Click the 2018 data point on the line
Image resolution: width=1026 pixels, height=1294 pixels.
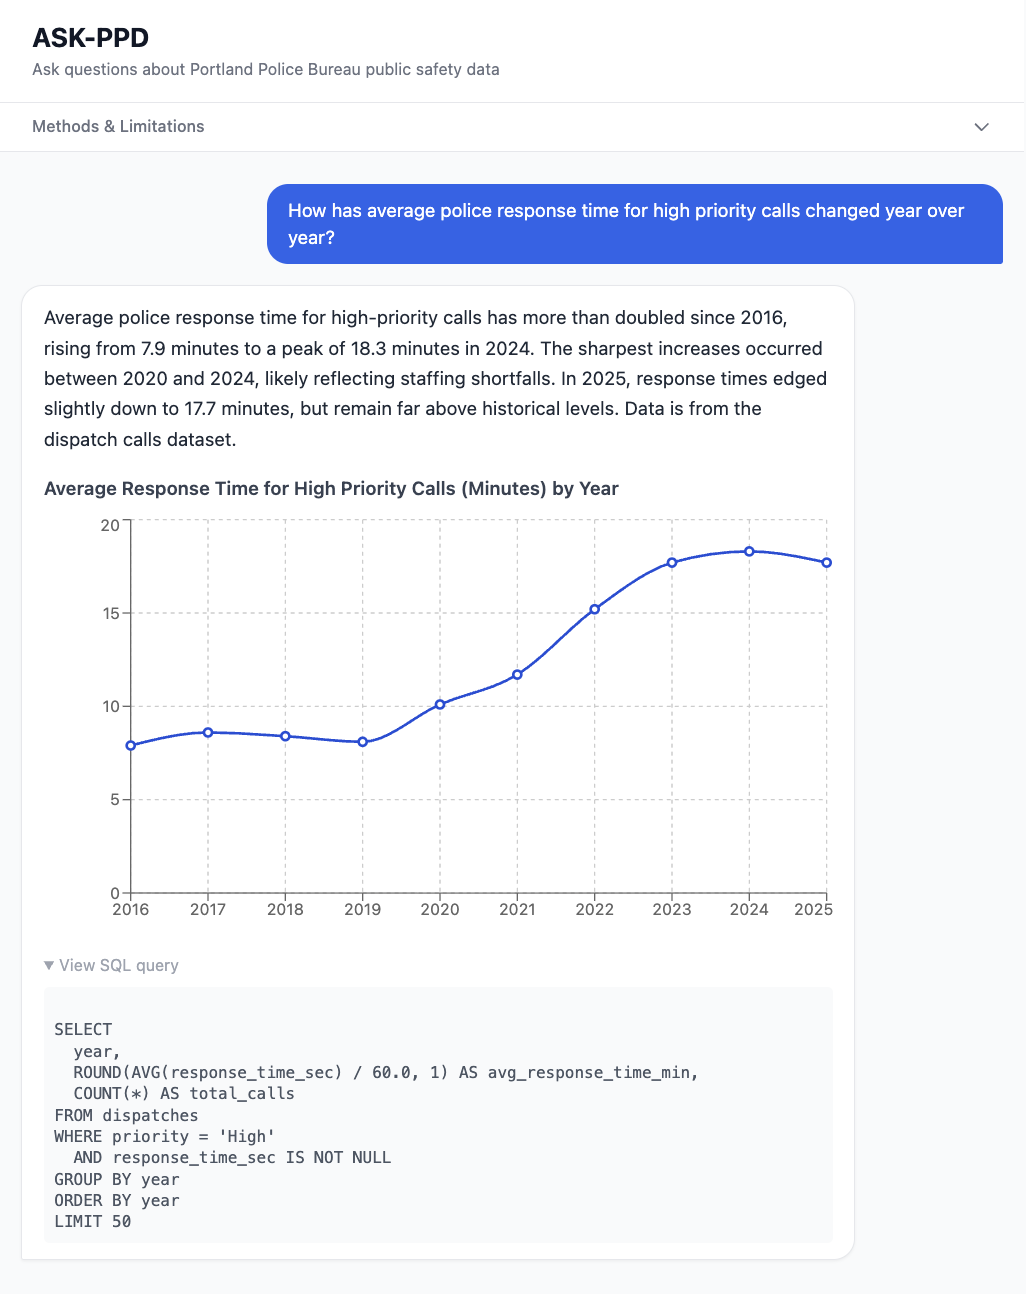pyautogui.click(x=285, y=736)
